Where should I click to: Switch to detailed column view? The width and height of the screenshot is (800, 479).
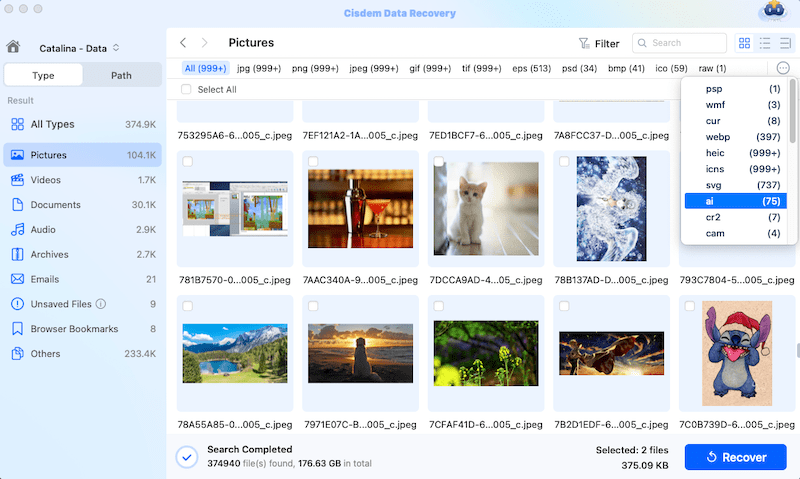(x=785, y=43)
